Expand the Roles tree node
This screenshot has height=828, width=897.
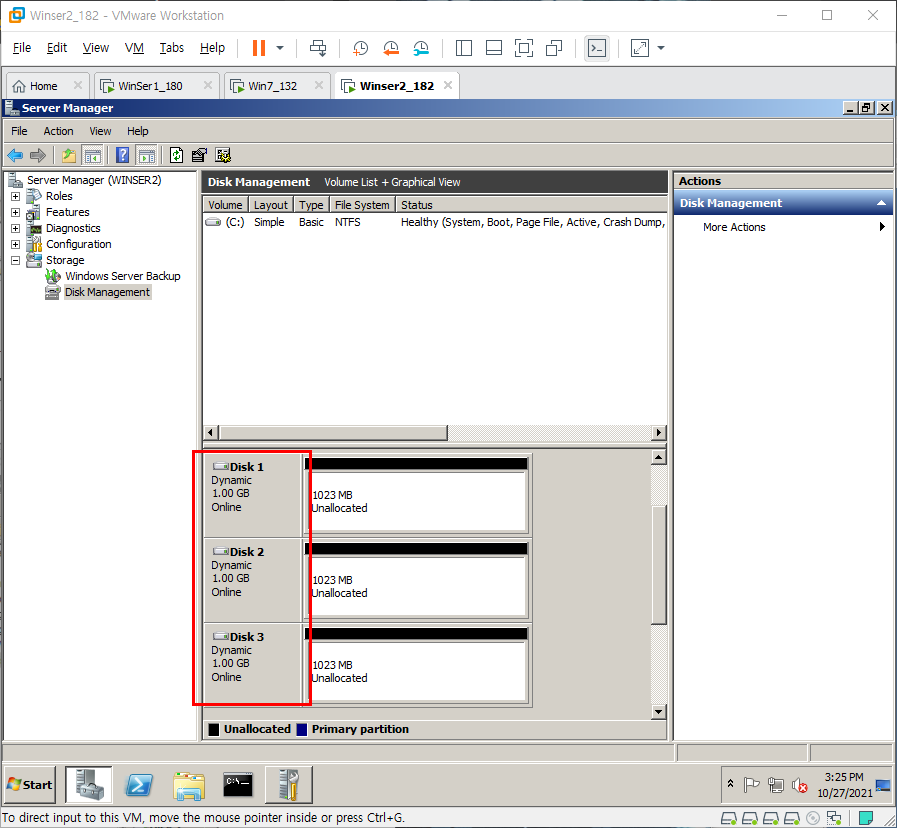coord(15,196)
